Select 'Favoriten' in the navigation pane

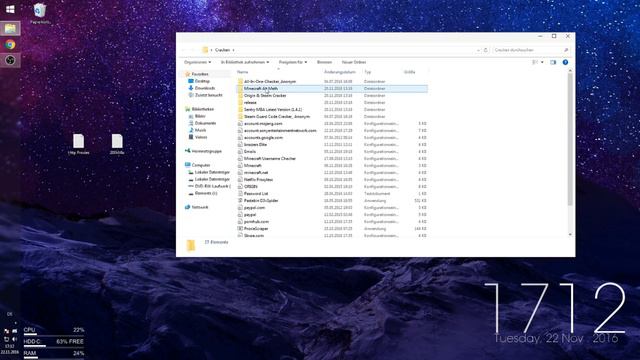pos(200,74)
